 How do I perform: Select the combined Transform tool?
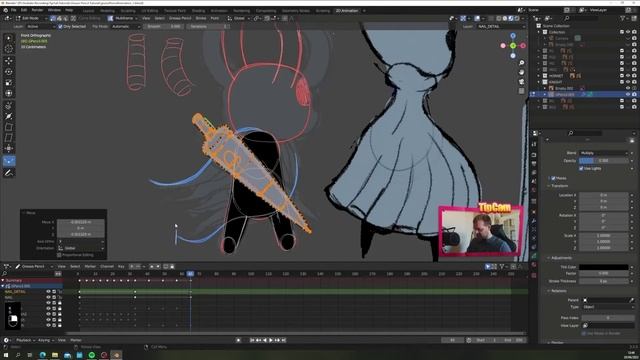(x=9, y=93)
